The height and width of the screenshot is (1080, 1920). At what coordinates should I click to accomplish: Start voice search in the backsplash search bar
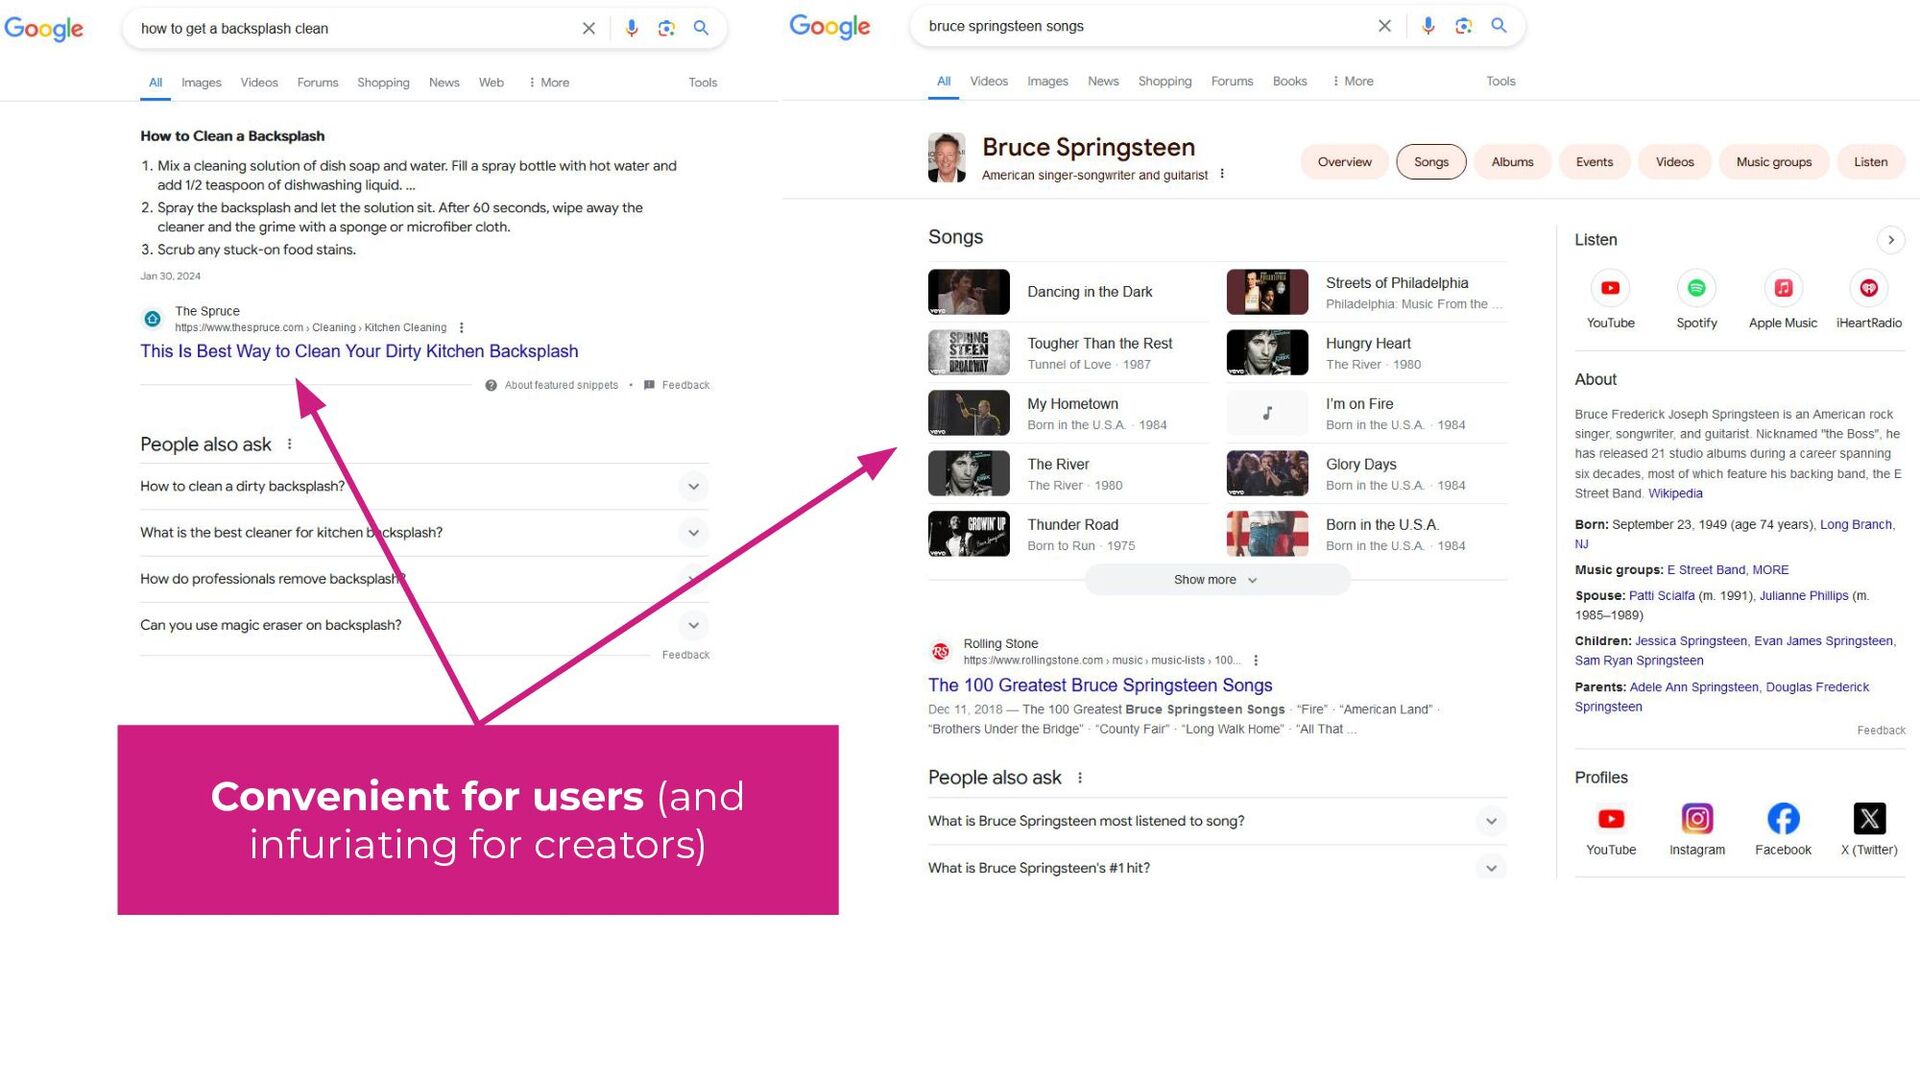(631, 28)
